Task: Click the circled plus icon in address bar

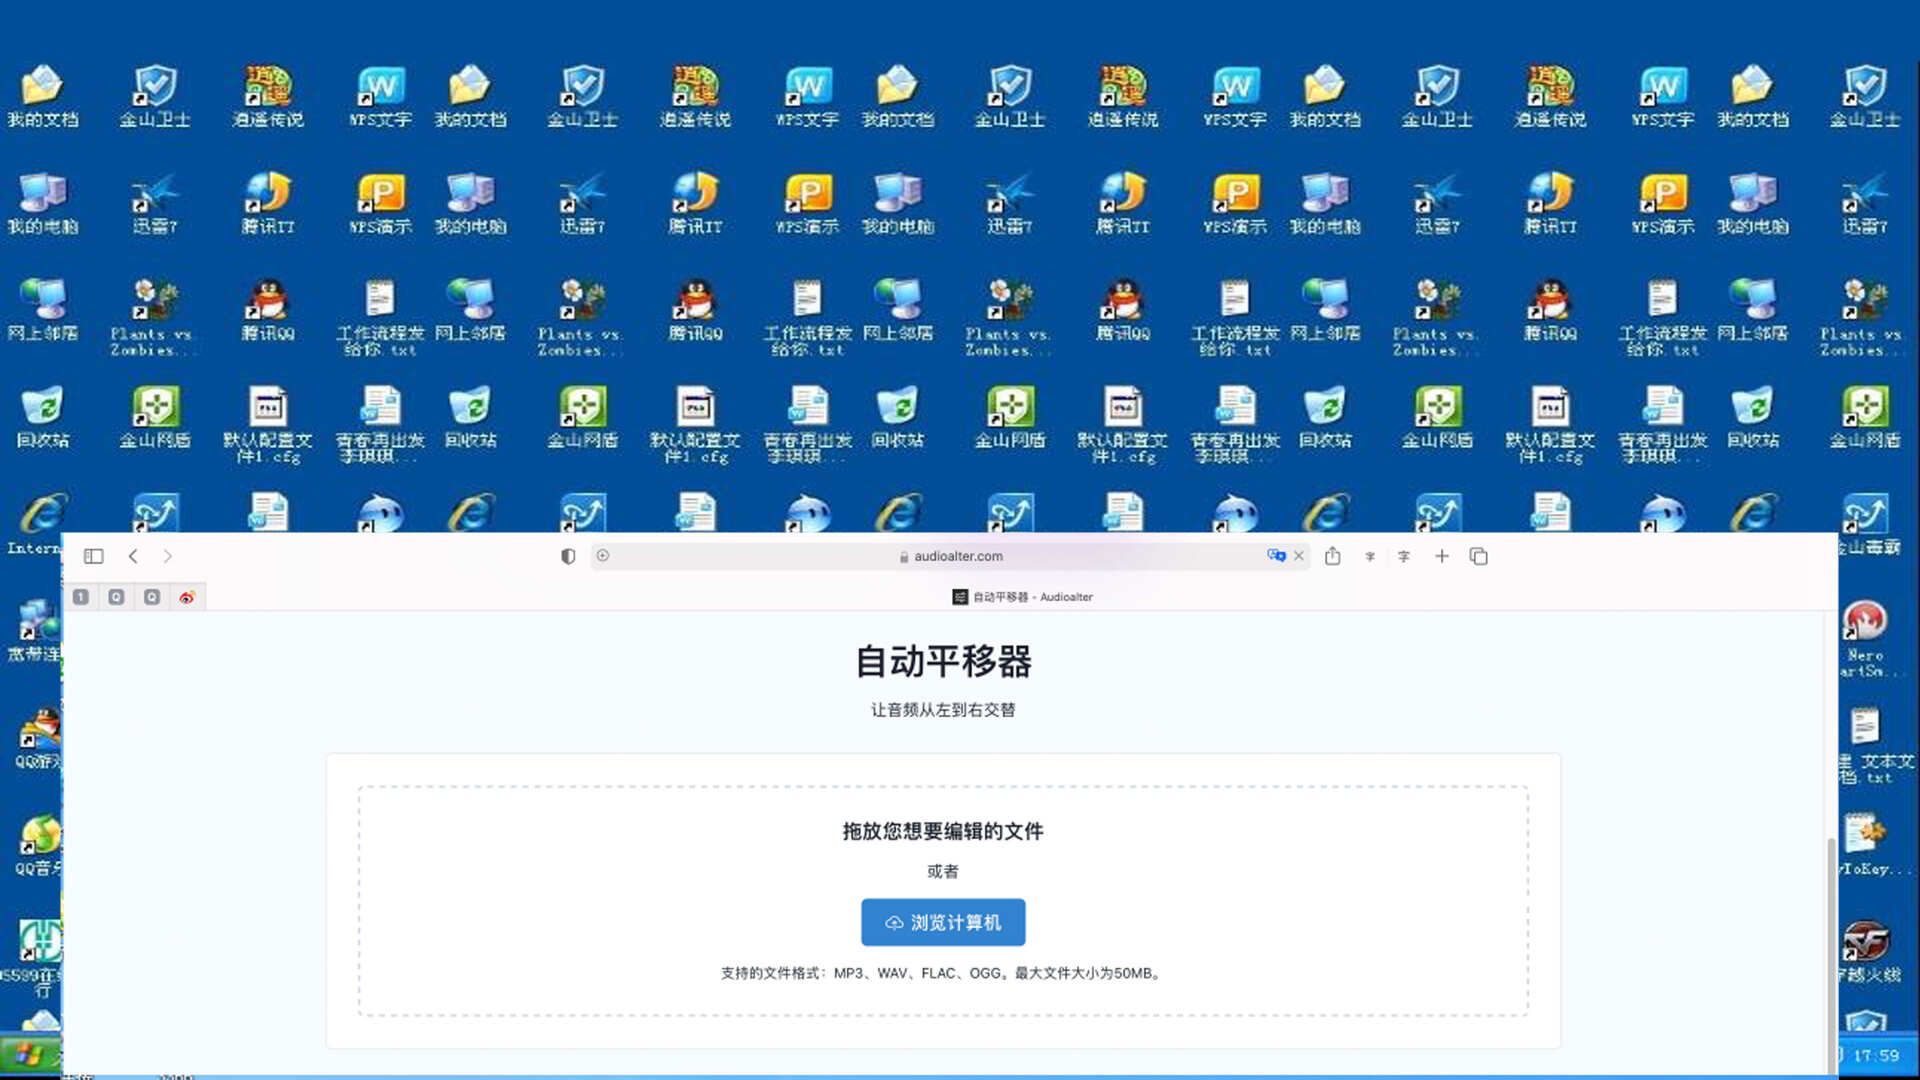Action: point(603,556)
